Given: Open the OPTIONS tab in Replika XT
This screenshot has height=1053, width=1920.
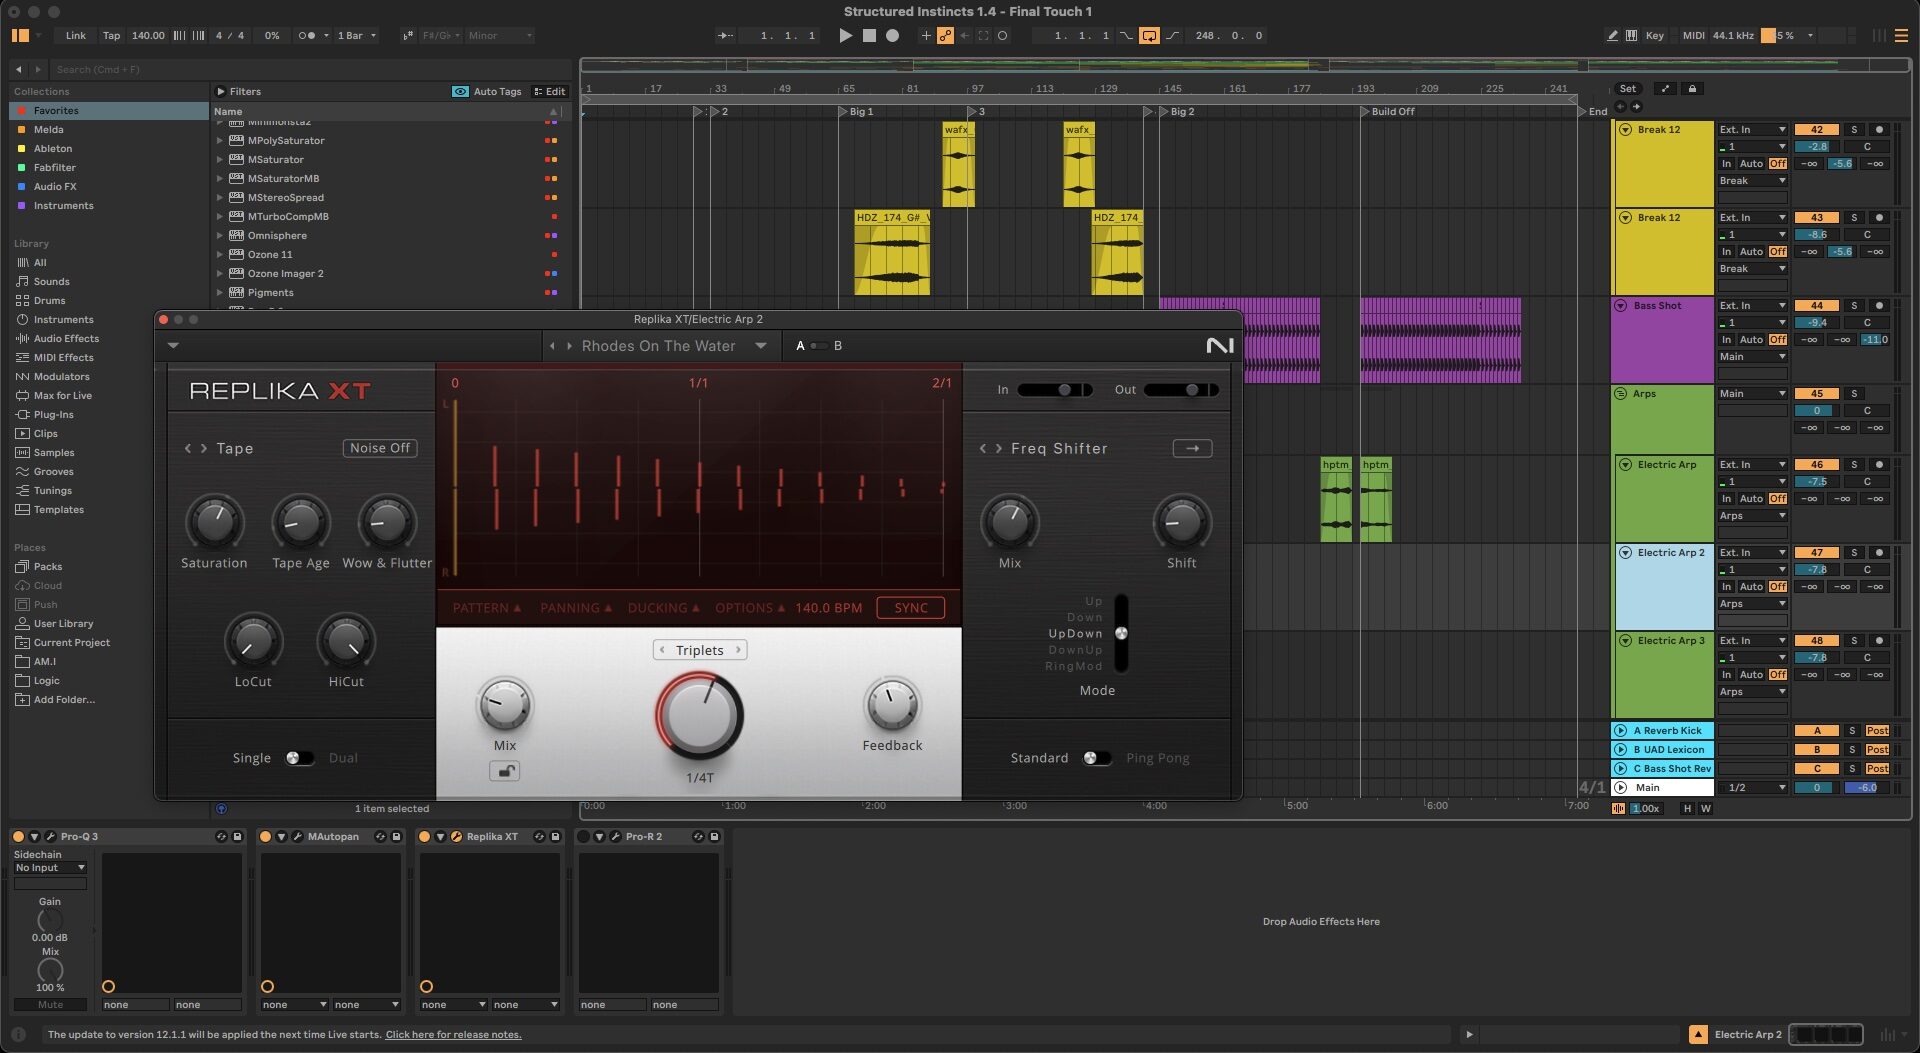Looking at the screenshot, I should 746,607.
